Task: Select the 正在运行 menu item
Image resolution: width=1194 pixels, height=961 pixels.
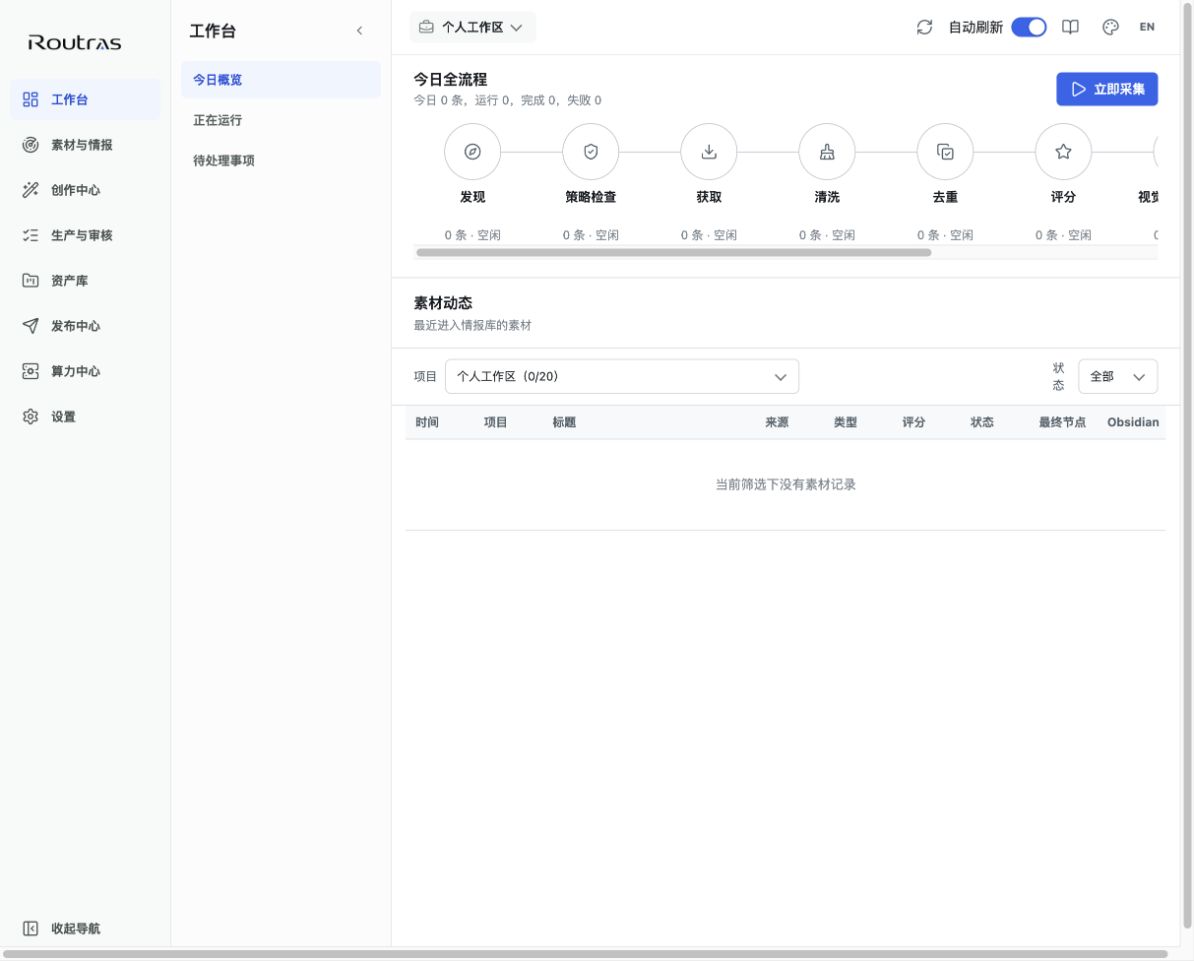Action: [x=280, y=120]
